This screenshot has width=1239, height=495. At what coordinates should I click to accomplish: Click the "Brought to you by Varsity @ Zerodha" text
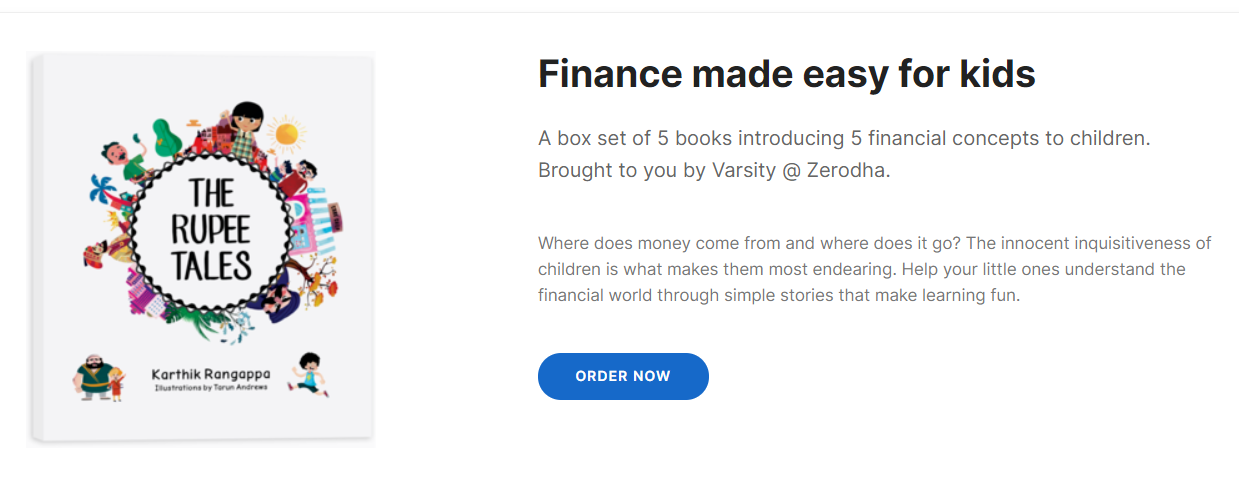[x=713, y=170]
